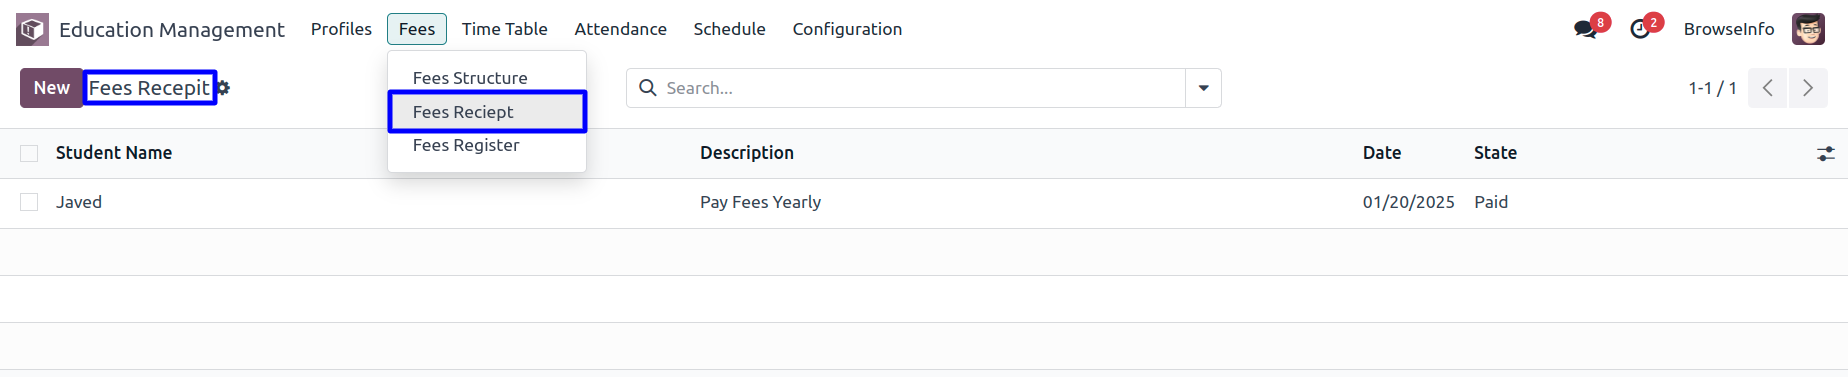
Task: Go to previous page arrow
Action: coord(1768,88)
